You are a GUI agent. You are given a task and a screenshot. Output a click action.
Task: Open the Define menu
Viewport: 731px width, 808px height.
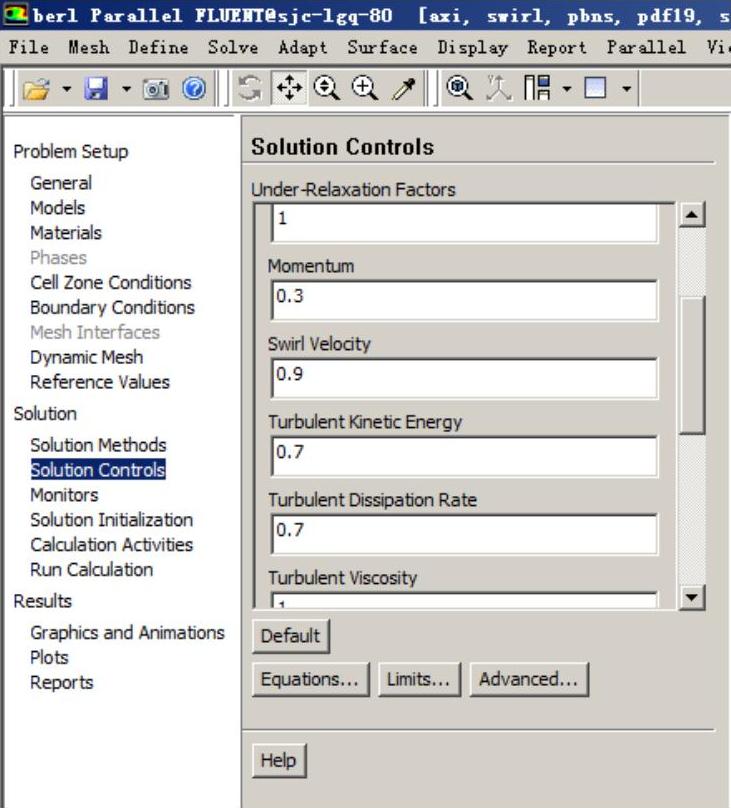pos(158,47)
